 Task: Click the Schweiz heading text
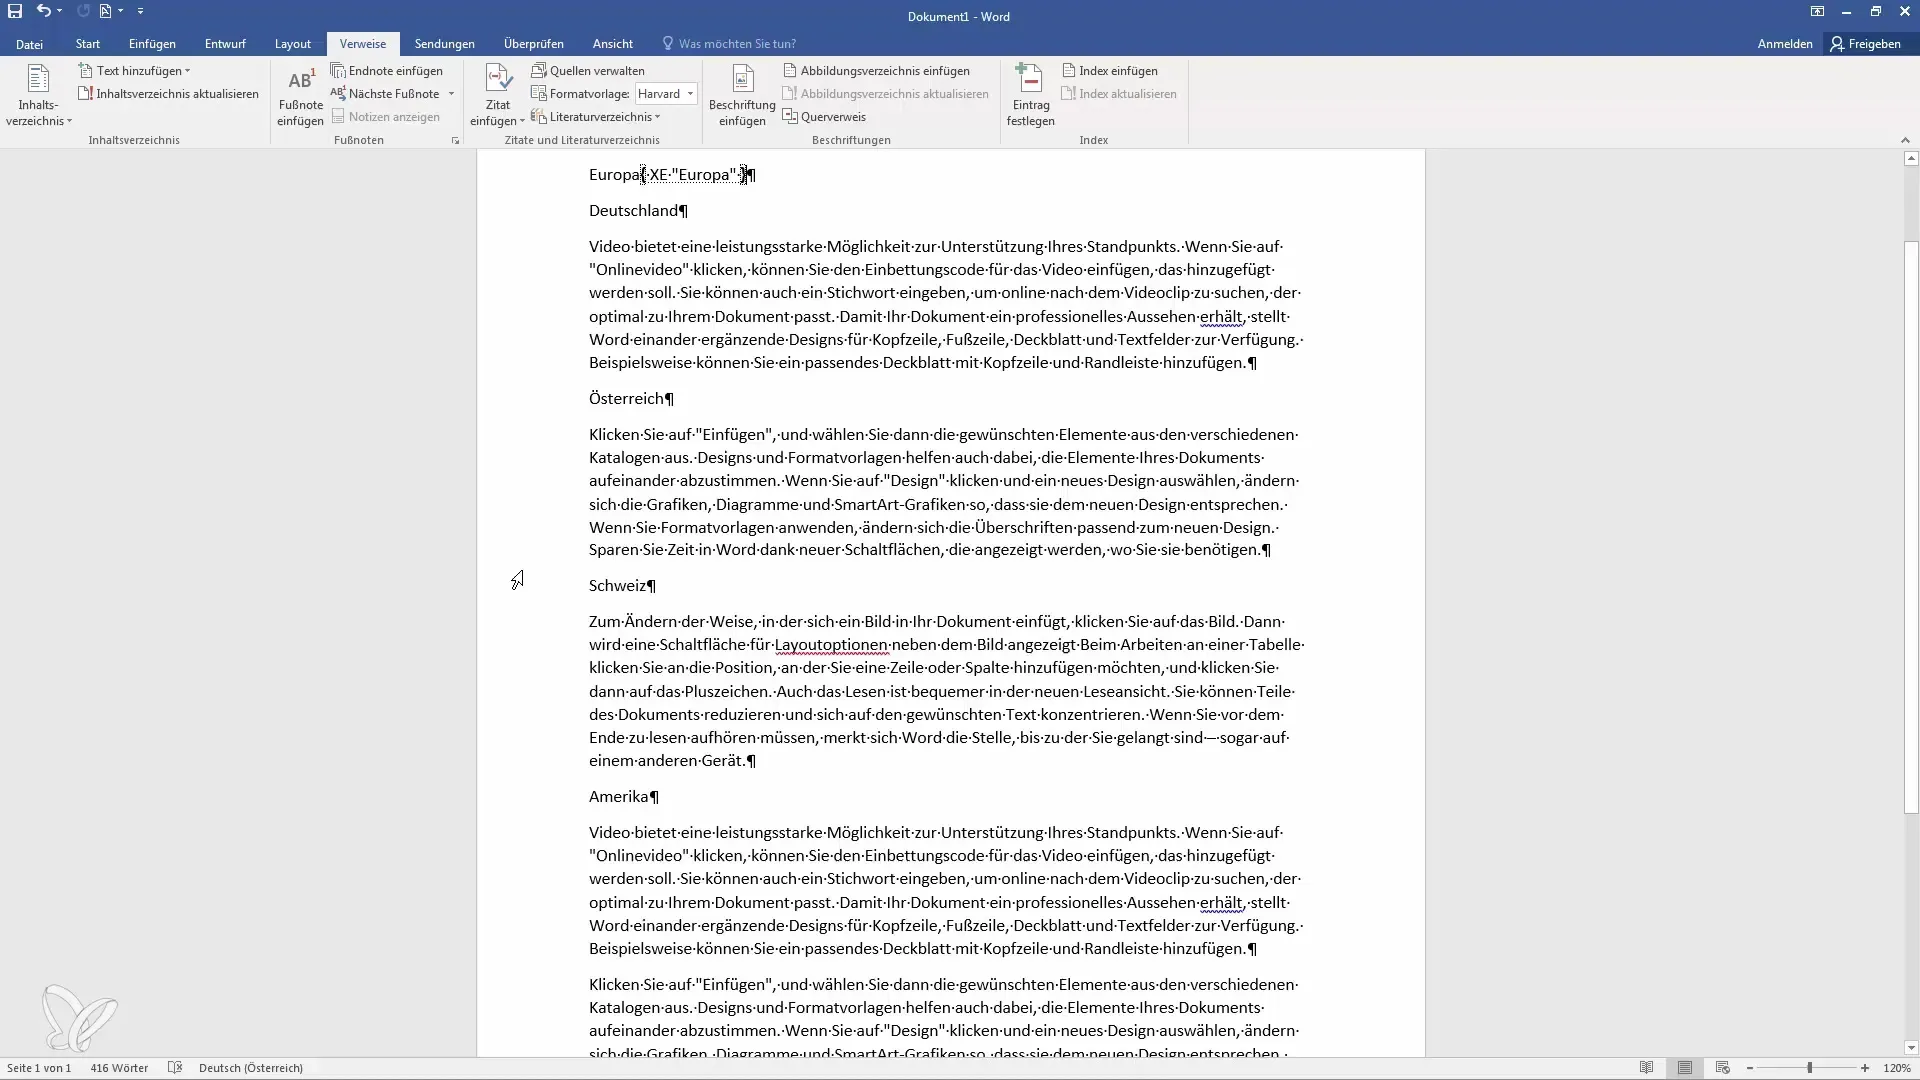(617, 586)
